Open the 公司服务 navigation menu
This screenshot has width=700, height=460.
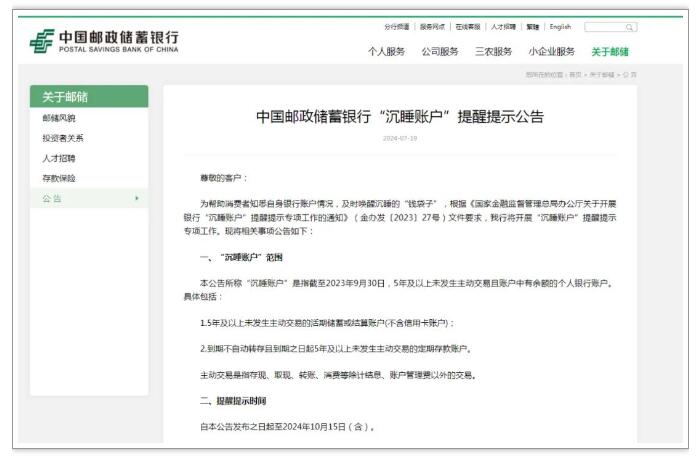coord(440,52)
